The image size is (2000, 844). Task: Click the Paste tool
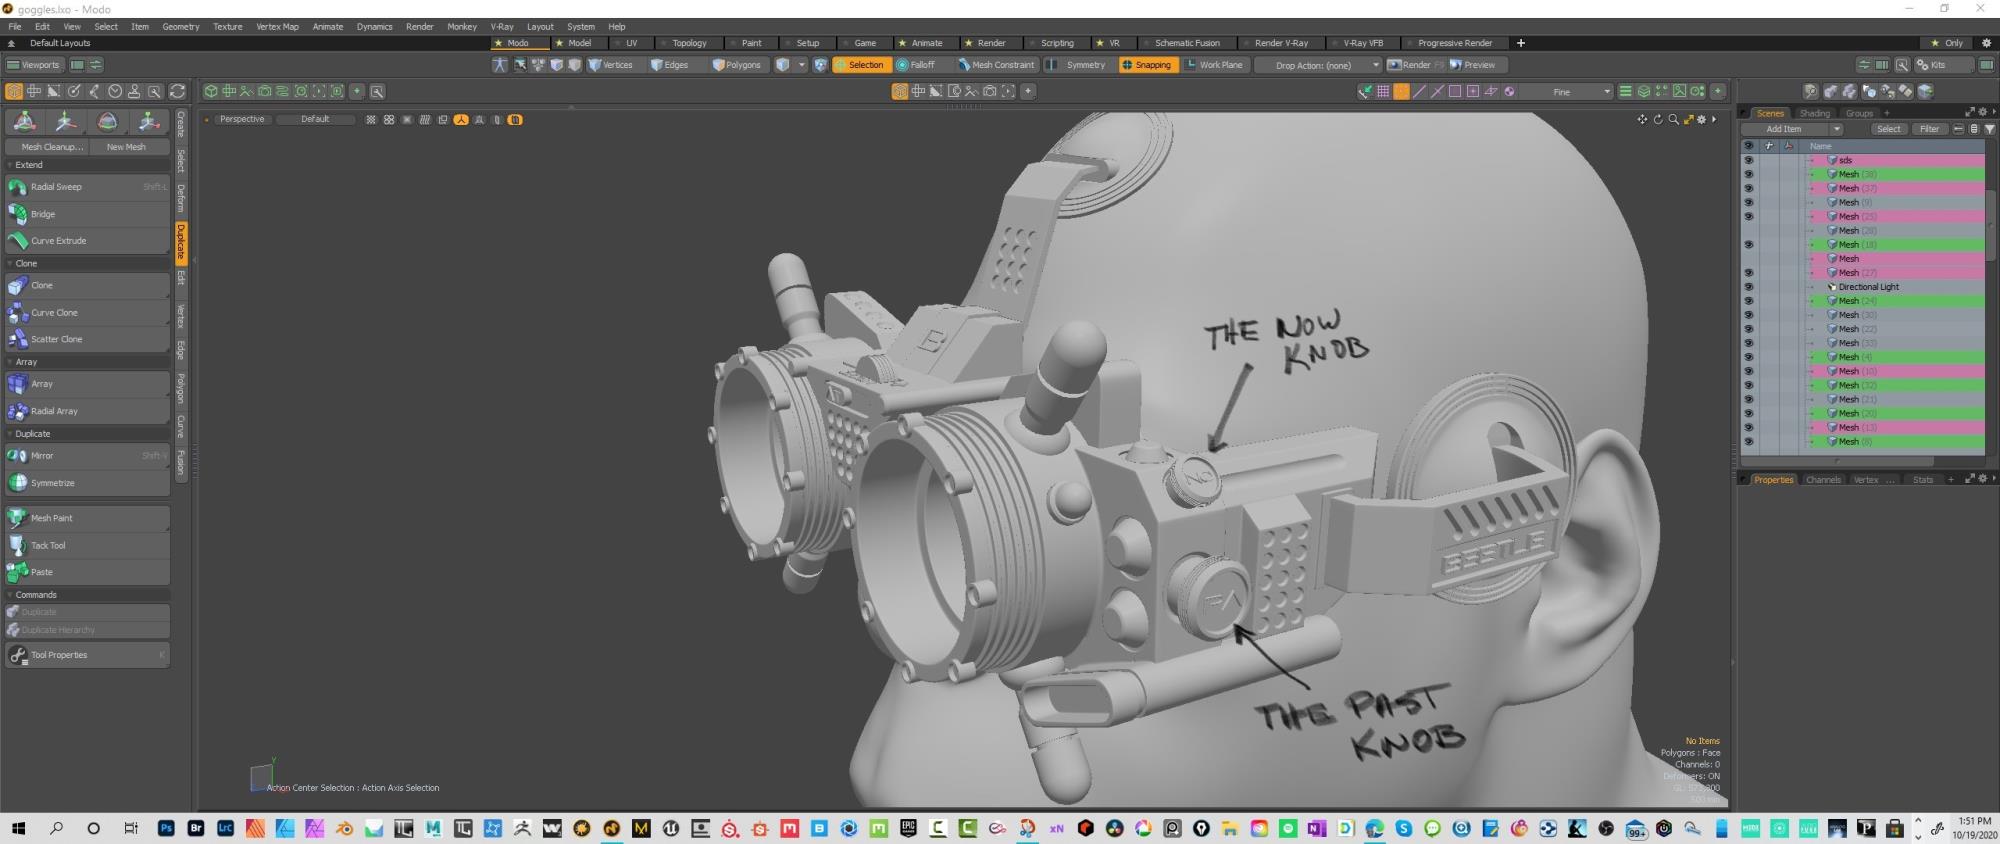tap(87, 572)
